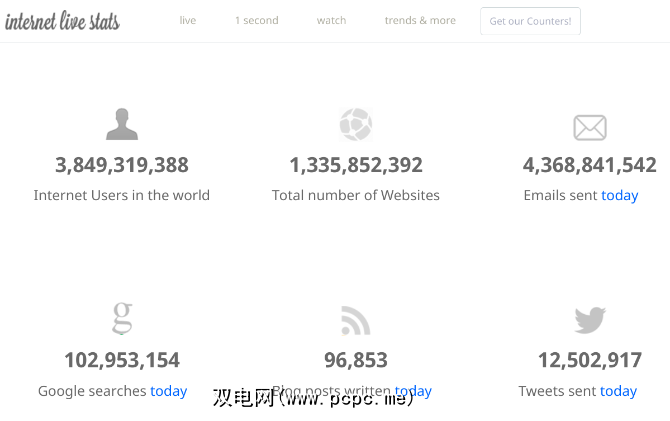Click the Tweets sent label text
This screenshot has height=421, width=670.
tap(557, 391)
